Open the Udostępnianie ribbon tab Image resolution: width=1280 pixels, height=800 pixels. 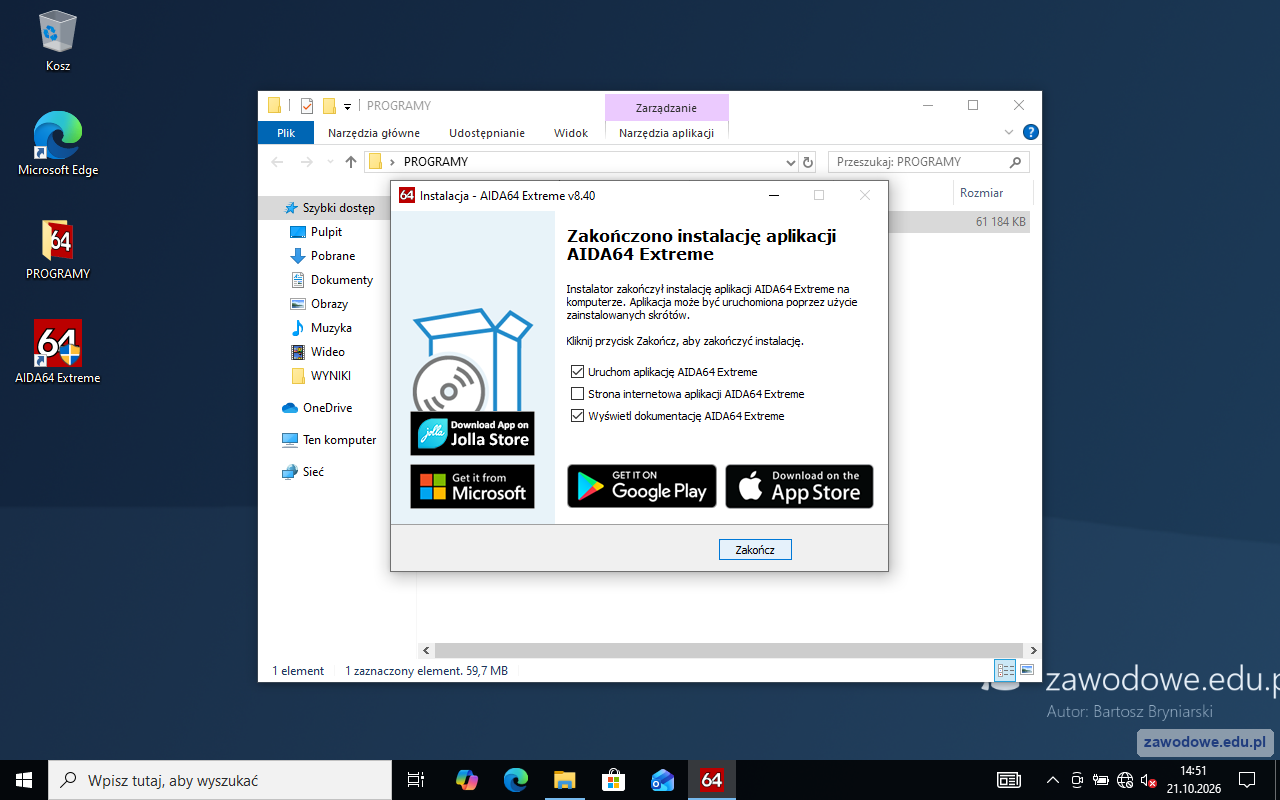point(487,133)
